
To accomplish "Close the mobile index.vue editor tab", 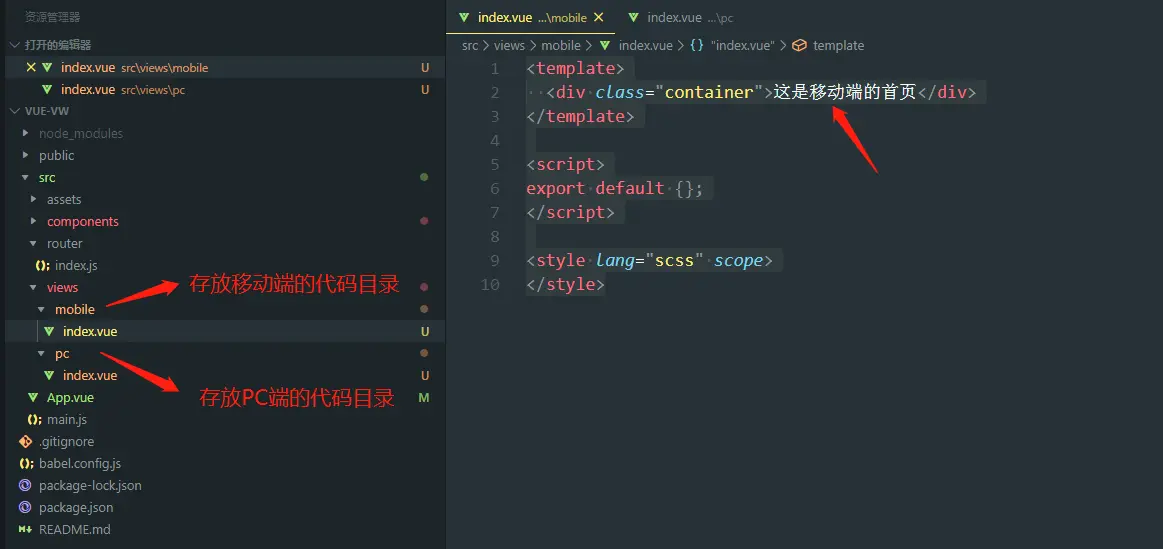I will [599, 17].
